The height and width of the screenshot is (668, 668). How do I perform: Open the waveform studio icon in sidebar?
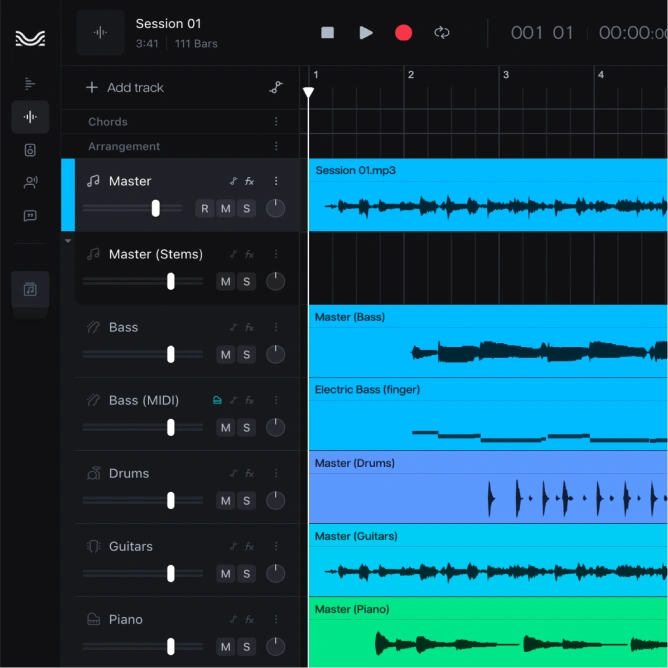pos(30,117)
